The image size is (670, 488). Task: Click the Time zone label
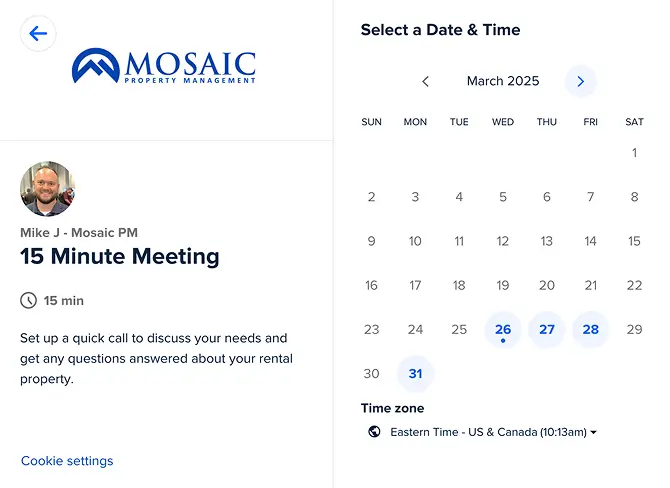point(392,408)
